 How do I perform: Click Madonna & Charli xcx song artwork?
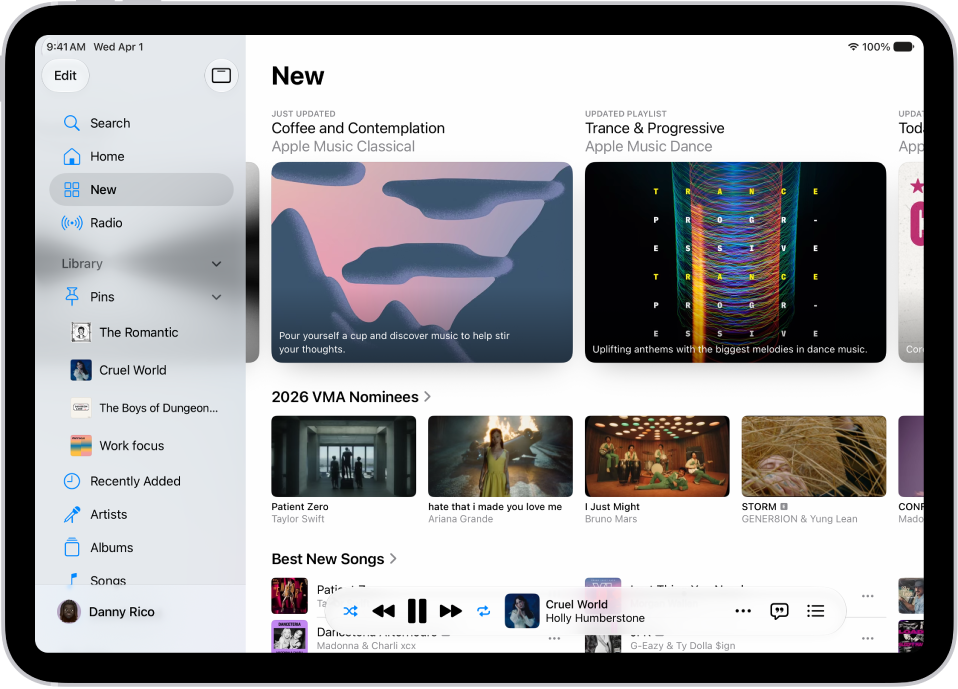coord(290,636)
